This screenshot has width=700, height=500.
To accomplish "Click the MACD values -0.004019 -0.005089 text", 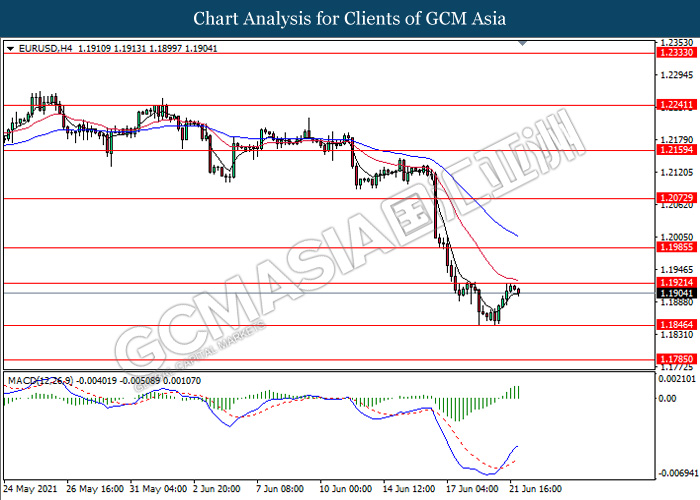I will pyautogui.click(x=118, y=381).
